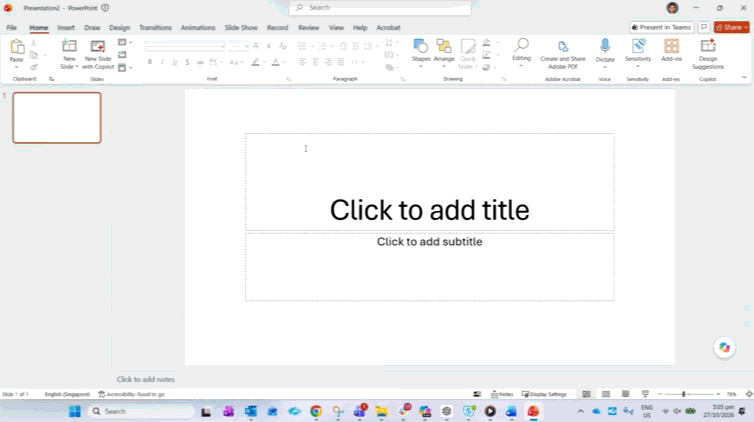Toggle Bold formatting
Viewport: 754px width, 422px height.
tap(150, 62)
